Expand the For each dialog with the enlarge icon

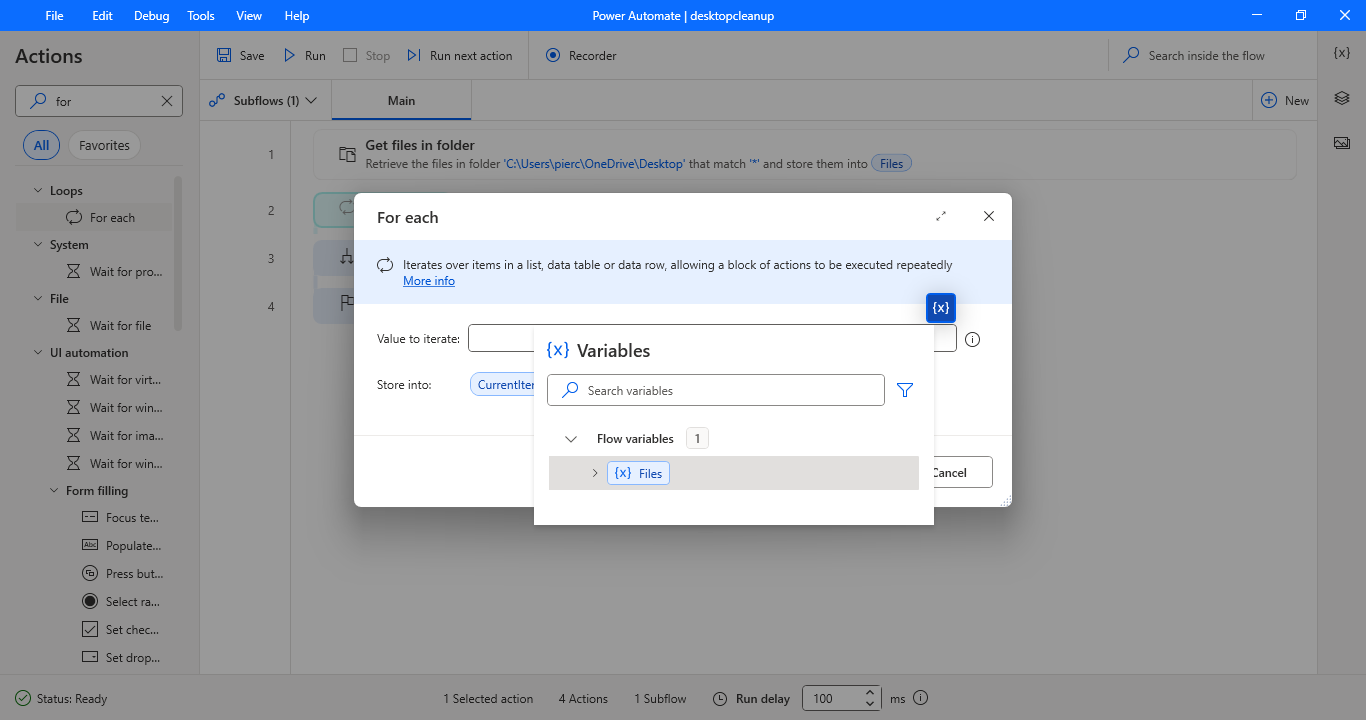click(x=941, y=216)
